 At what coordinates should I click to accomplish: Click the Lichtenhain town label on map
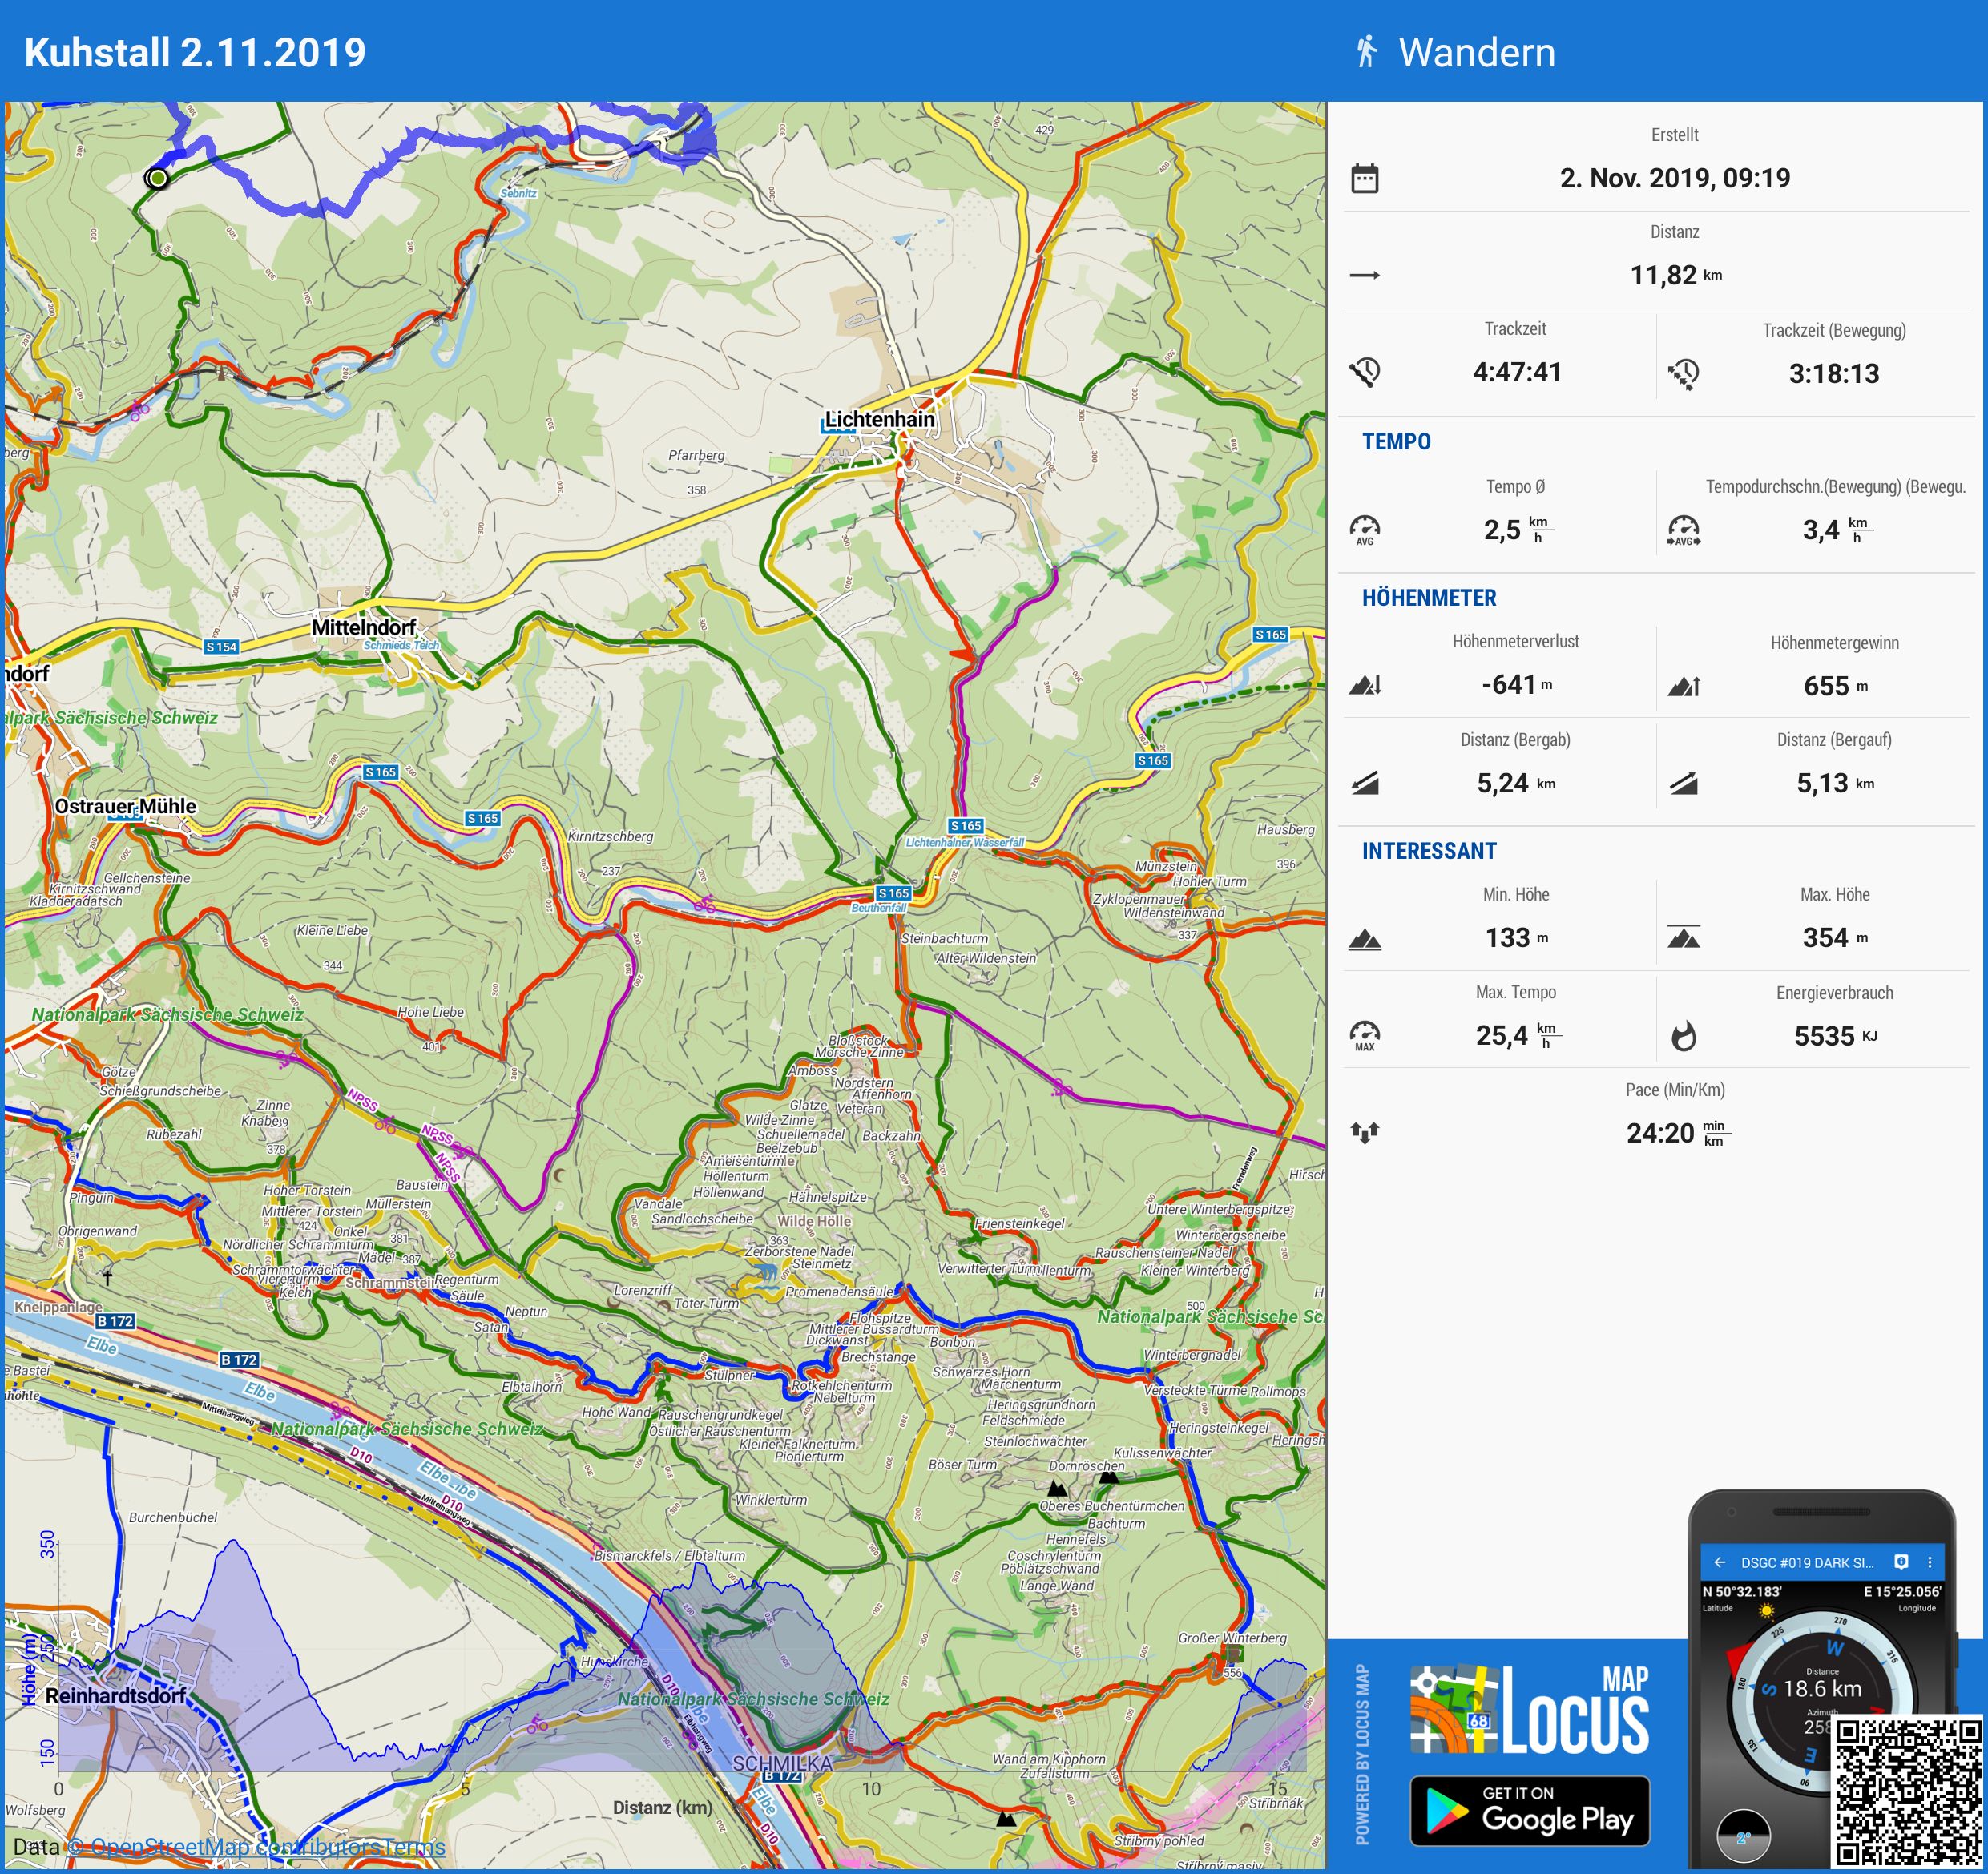click(879, 419)
